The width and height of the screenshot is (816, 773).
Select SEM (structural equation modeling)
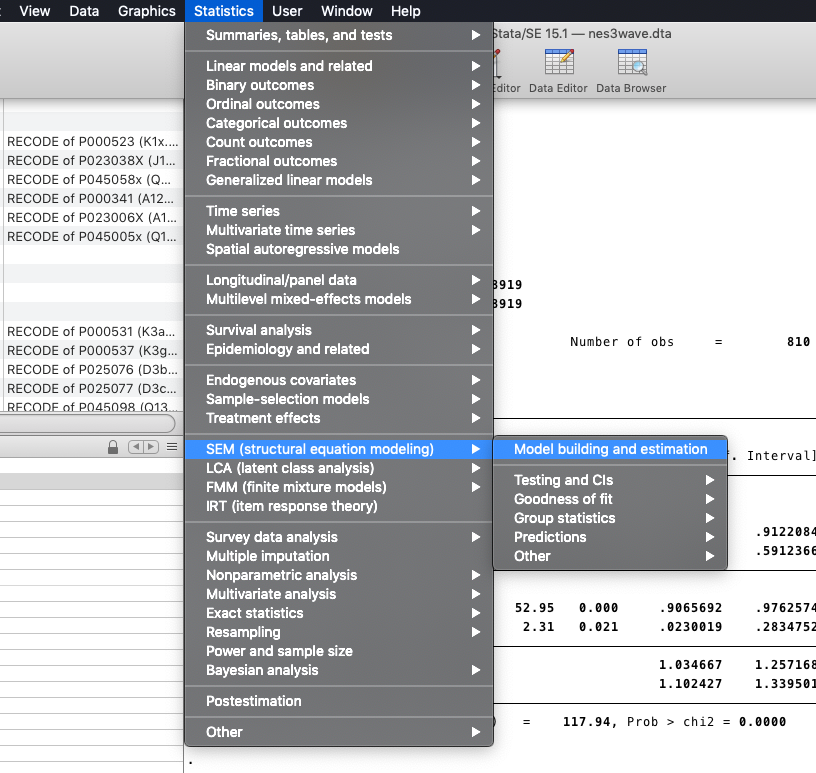[339, 449]
